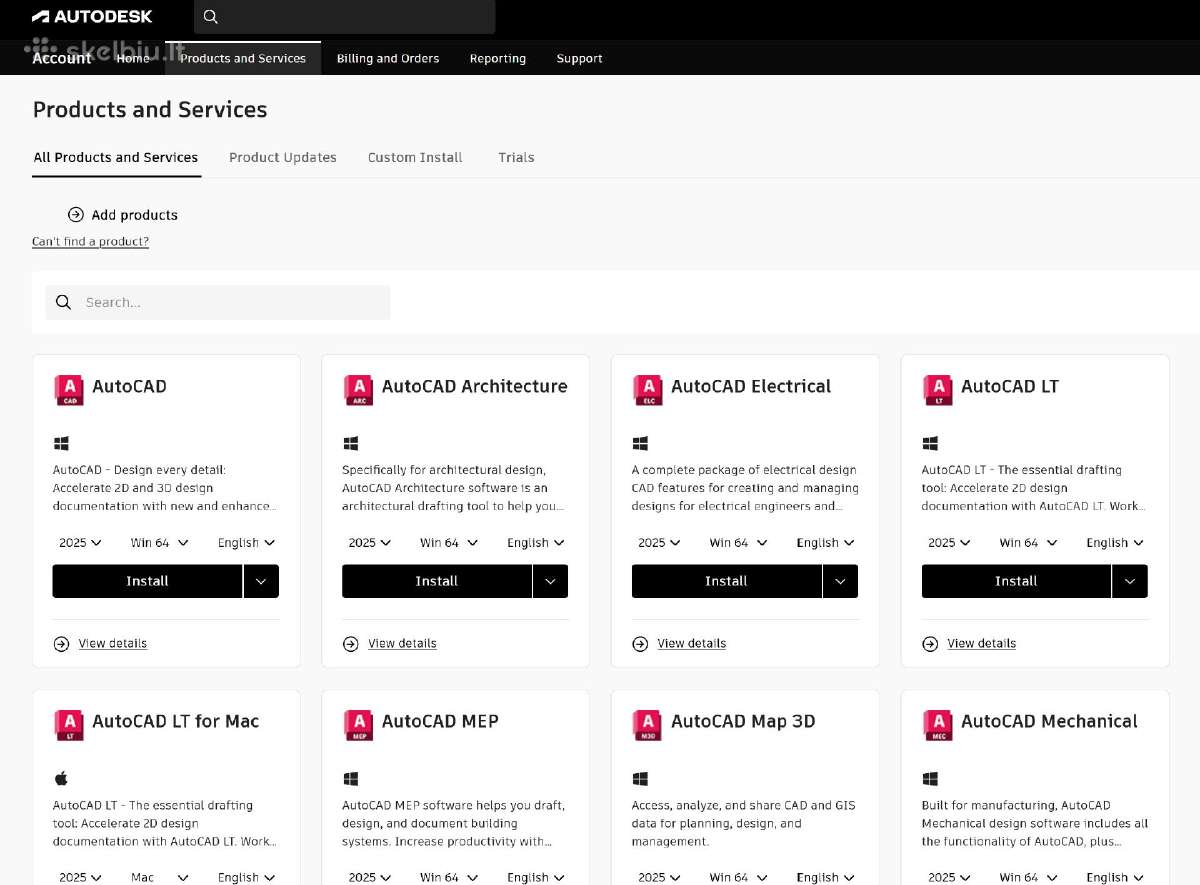Click the Windows logo under AutoCAD
Viewport: 1200px width, 885px height.
coord(61,443)
